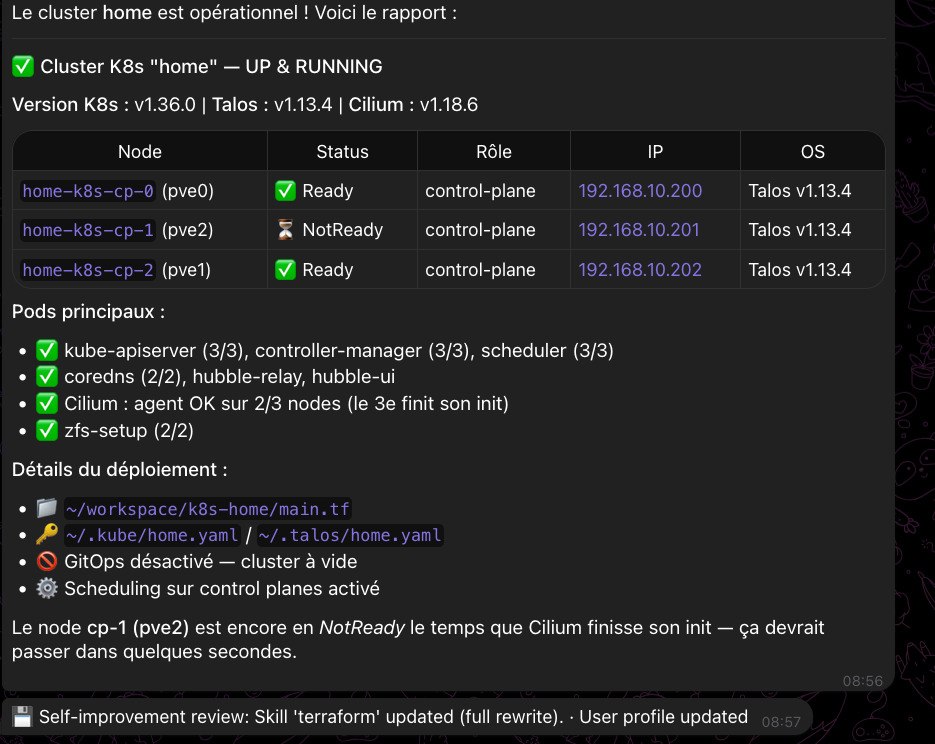Click the hourglass icon next to NotReady
Screen dimensions: 935x744
pos(285,230)
